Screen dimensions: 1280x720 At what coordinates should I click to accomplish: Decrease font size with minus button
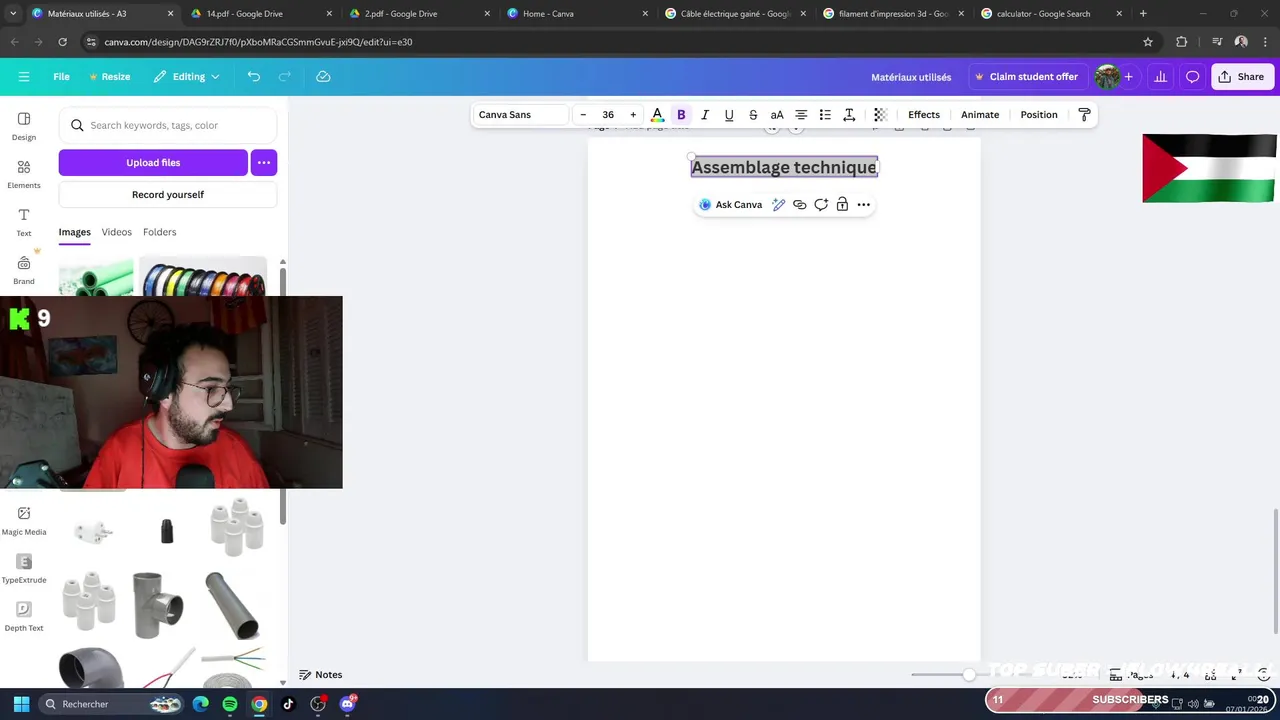pos(583,115)
